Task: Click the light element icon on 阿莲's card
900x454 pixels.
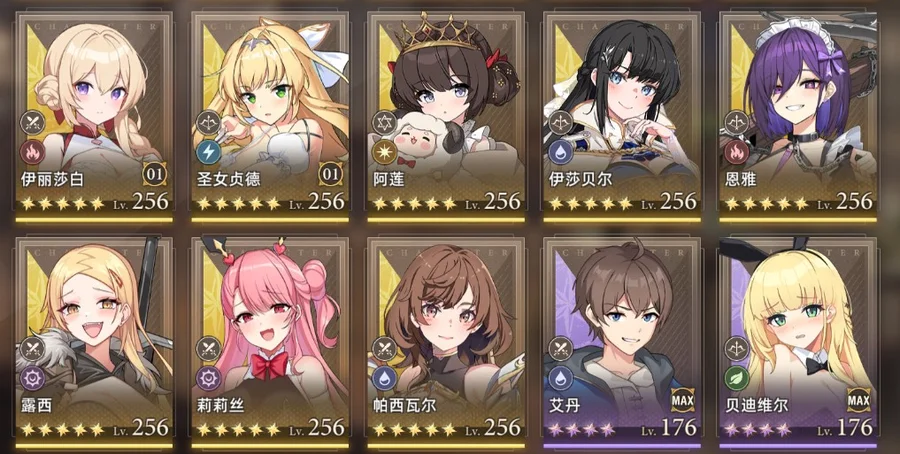Action: [x=382, y=152]
